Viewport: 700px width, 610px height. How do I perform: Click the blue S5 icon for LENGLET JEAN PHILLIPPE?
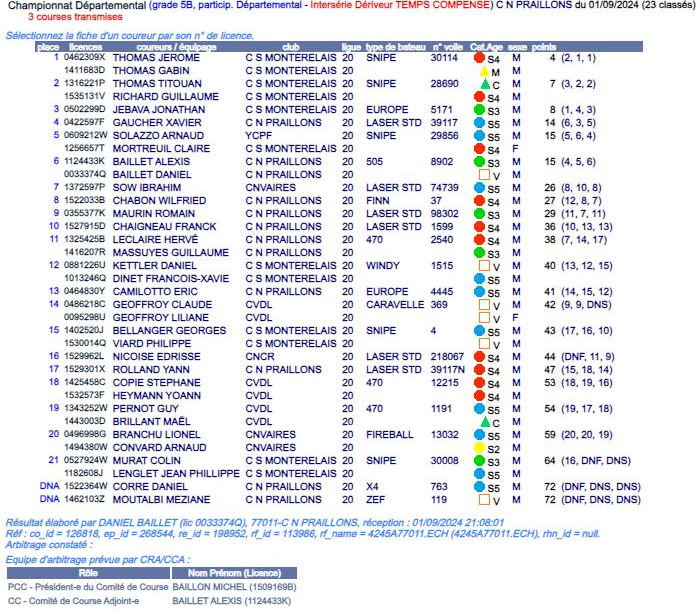[479, 473]
